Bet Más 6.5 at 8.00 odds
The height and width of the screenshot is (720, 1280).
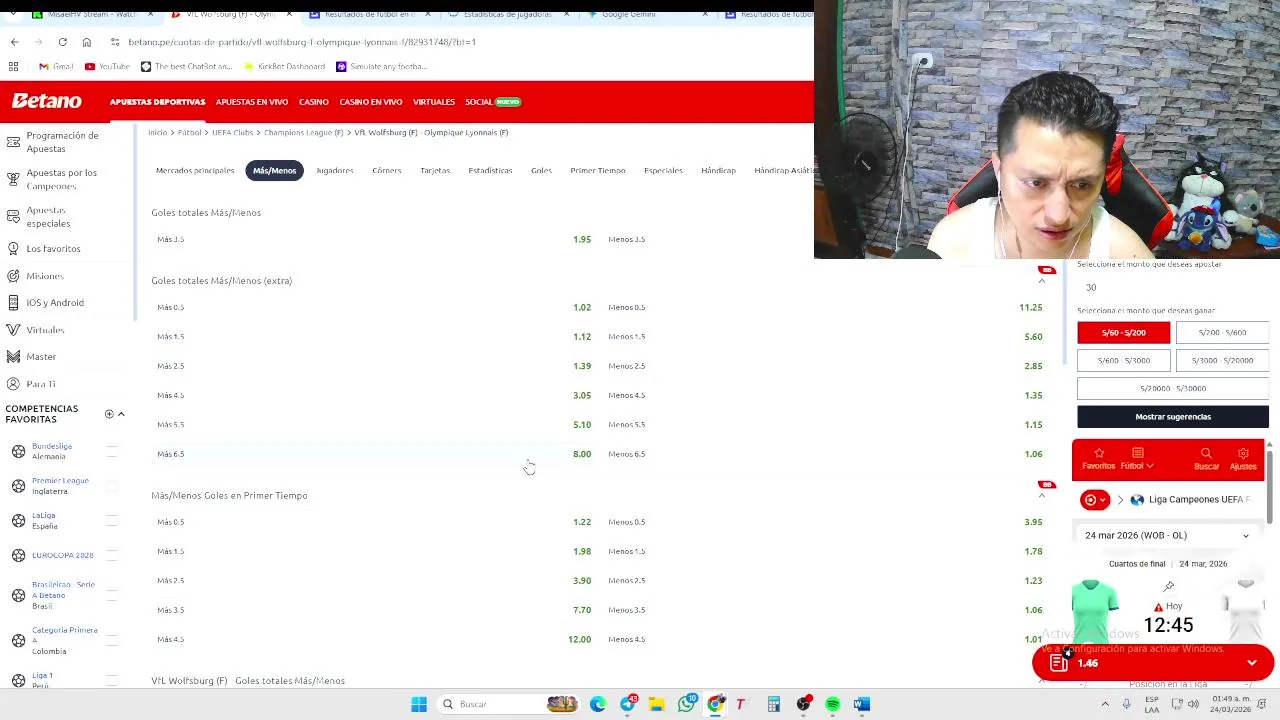point(373,454)
